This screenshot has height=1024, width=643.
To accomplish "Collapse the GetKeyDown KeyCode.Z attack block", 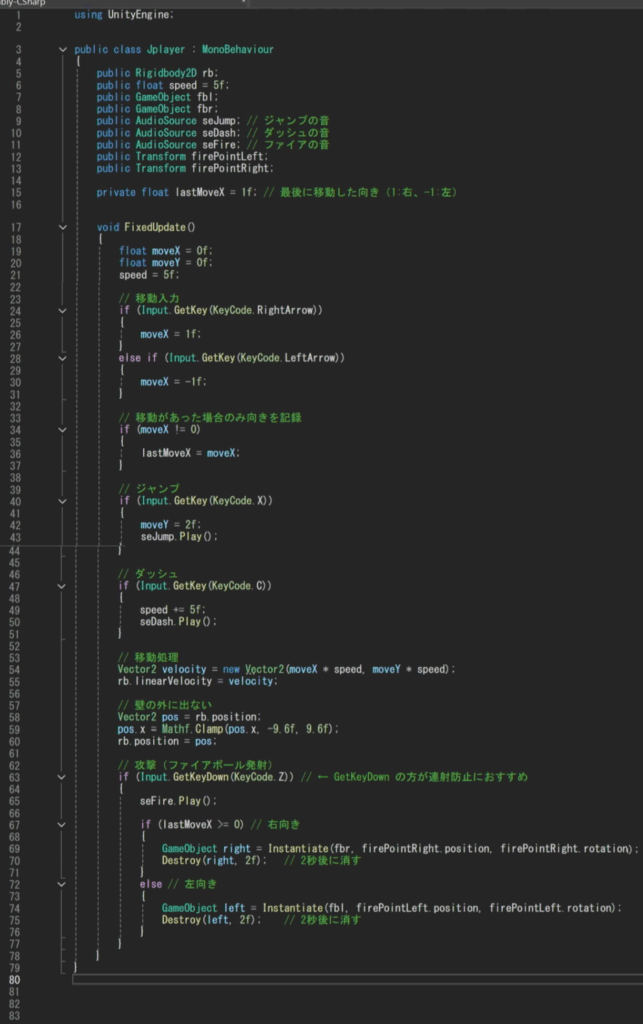I will (x=63, y=776).
